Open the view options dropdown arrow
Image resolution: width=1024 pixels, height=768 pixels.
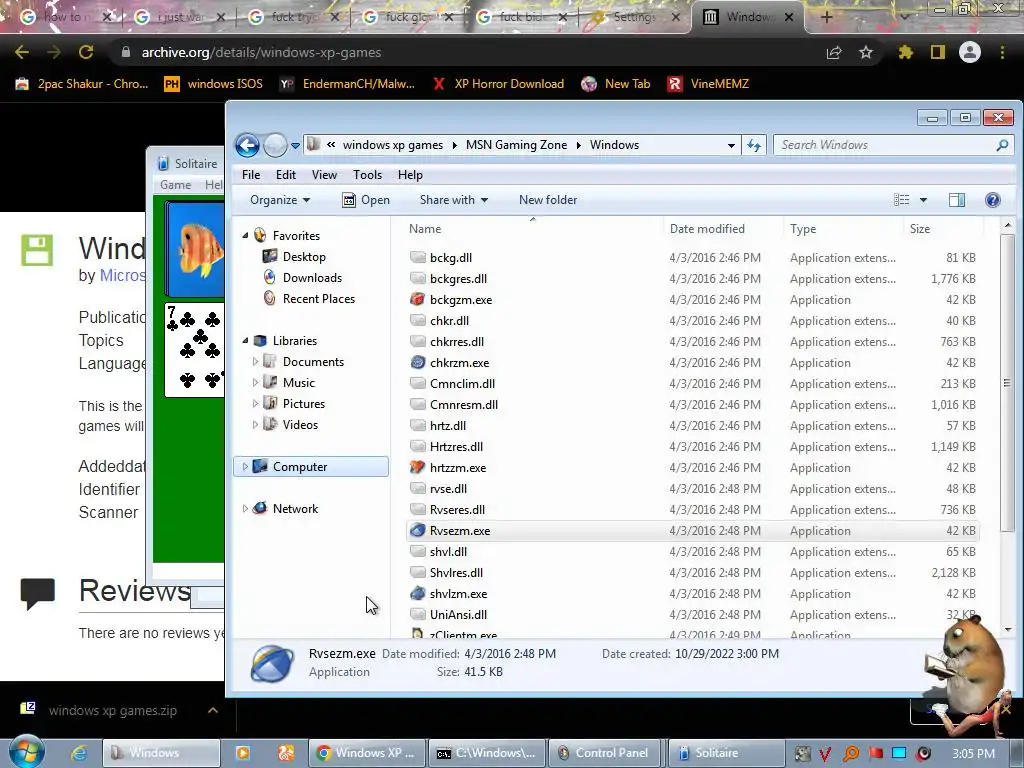(923, 200)
